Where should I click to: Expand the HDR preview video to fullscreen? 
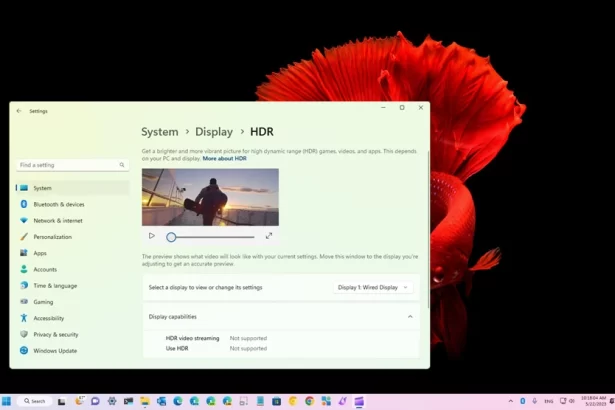(x=269, y=236)
